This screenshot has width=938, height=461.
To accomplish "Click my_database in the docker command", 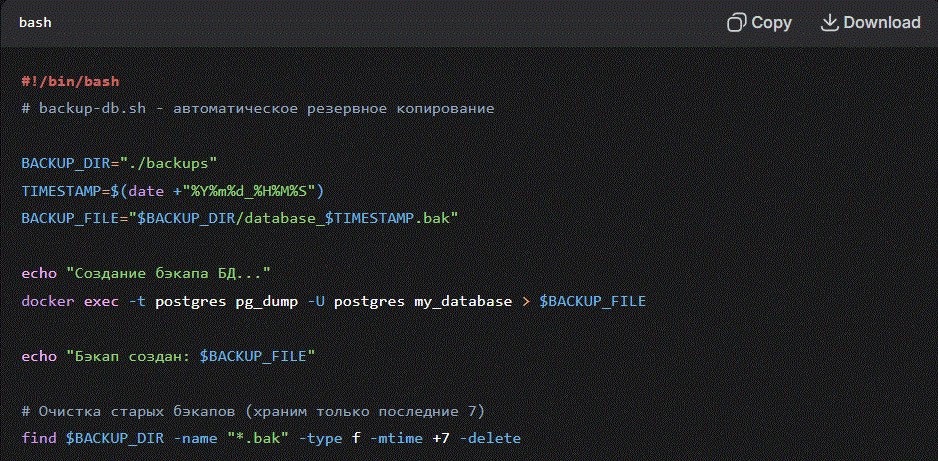I will pos(463,301).
